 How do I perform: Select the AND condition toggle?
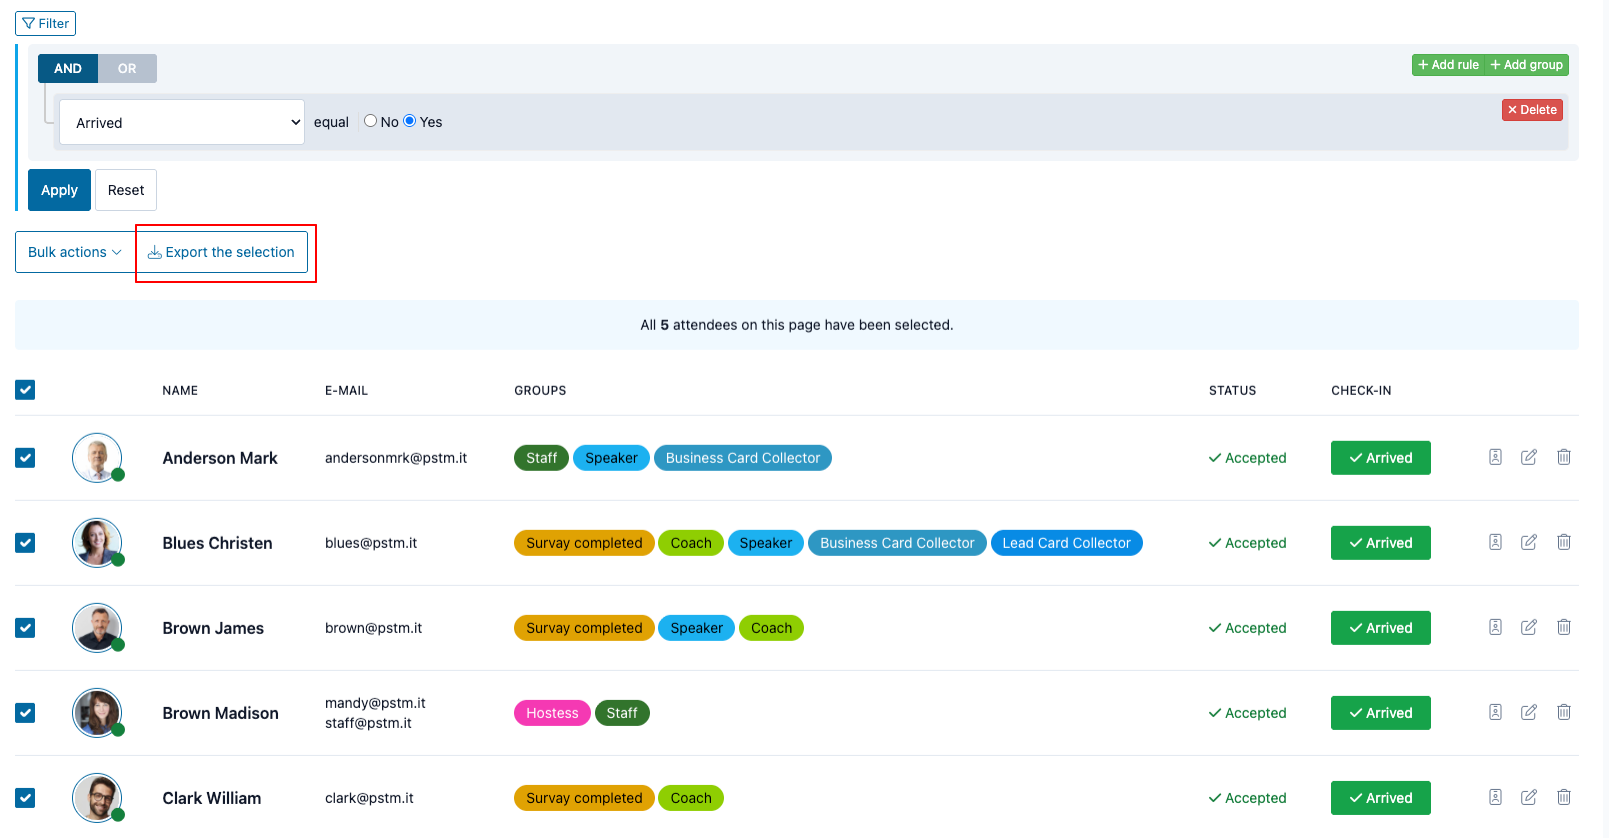coord(68,68)
